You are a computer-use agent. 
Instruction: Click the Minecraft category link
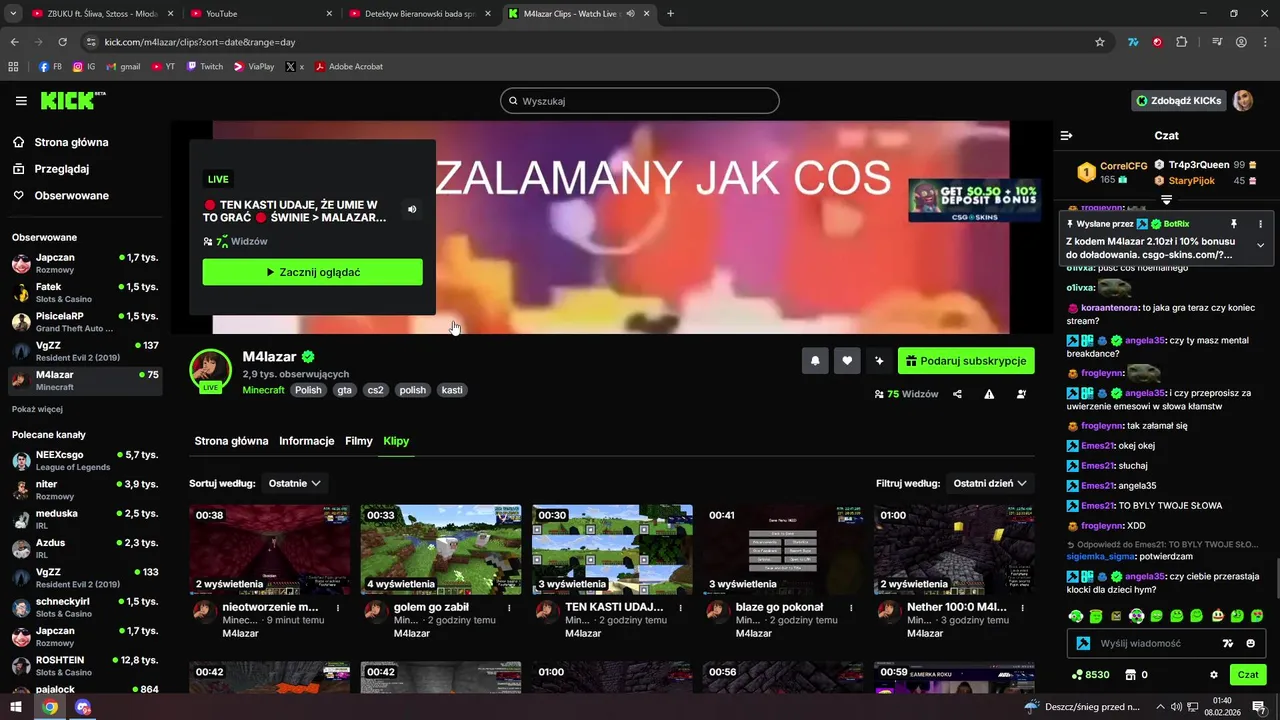pyautogui.click(x=264, y=390)
